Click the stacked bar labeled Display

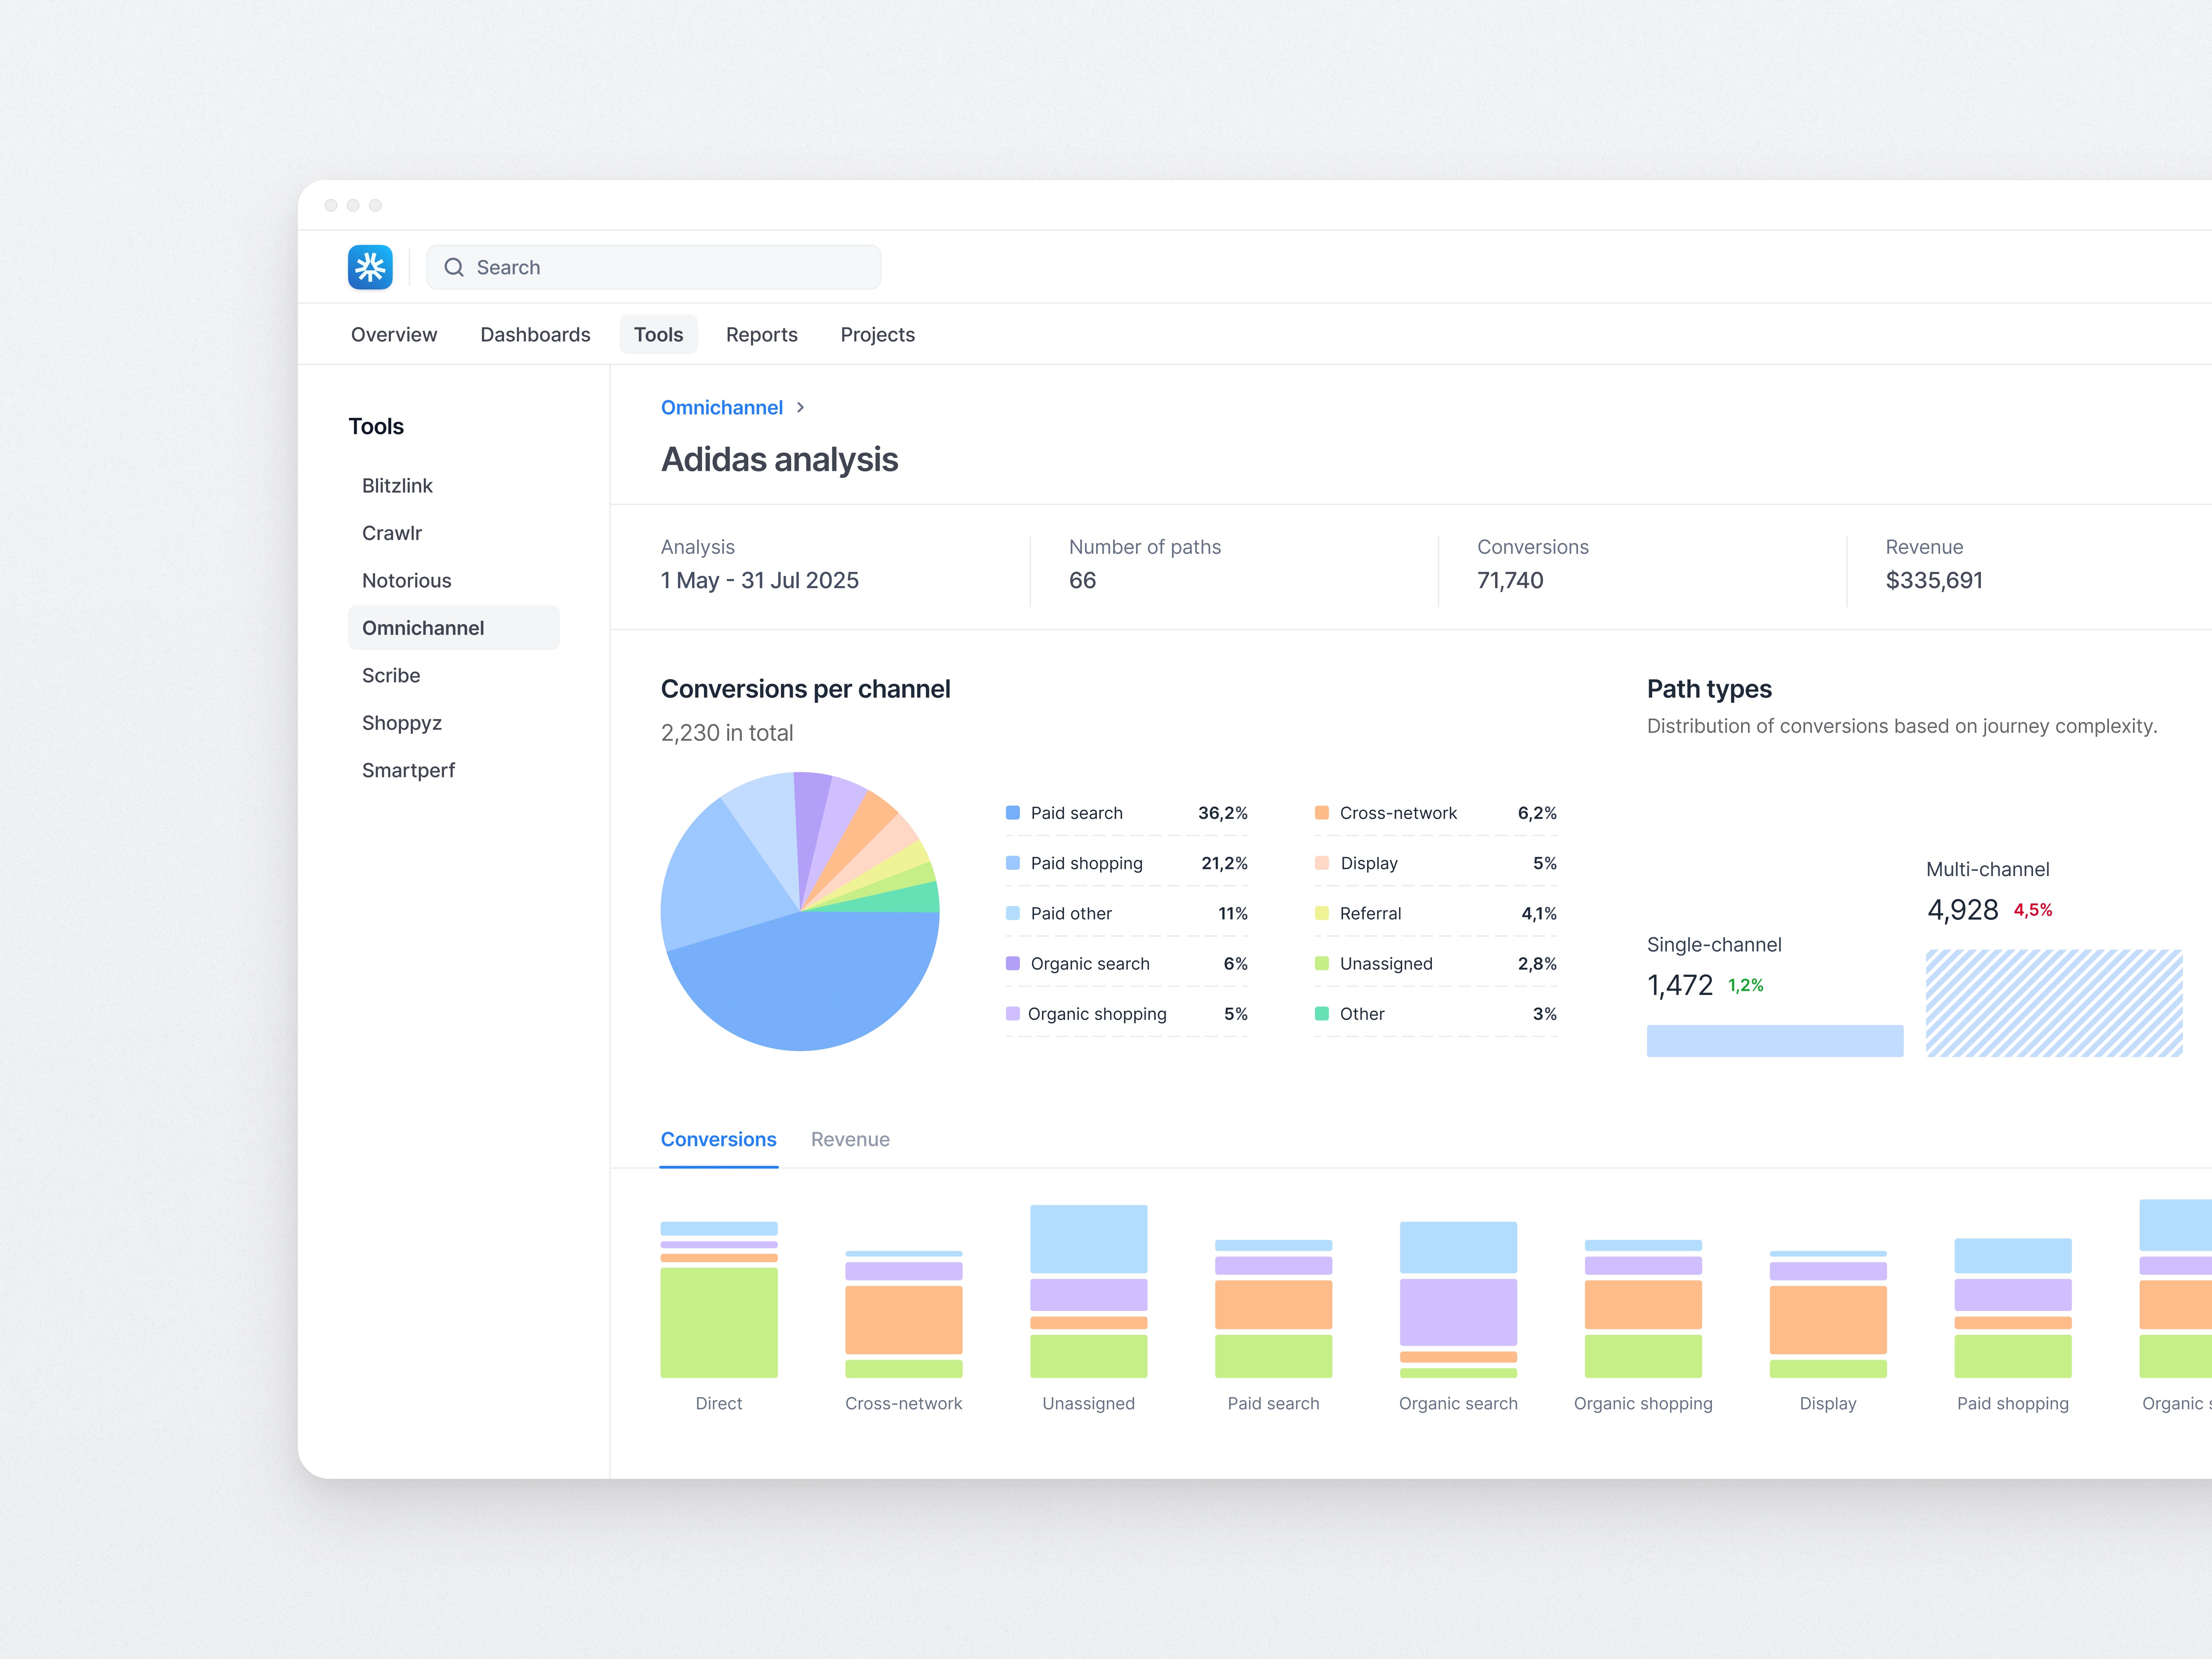tap(1829, 1314)
